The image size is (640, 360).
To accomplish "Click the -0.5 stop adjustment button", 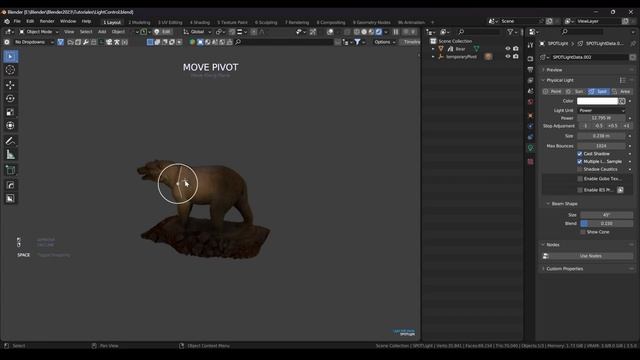I will (599, 126).
